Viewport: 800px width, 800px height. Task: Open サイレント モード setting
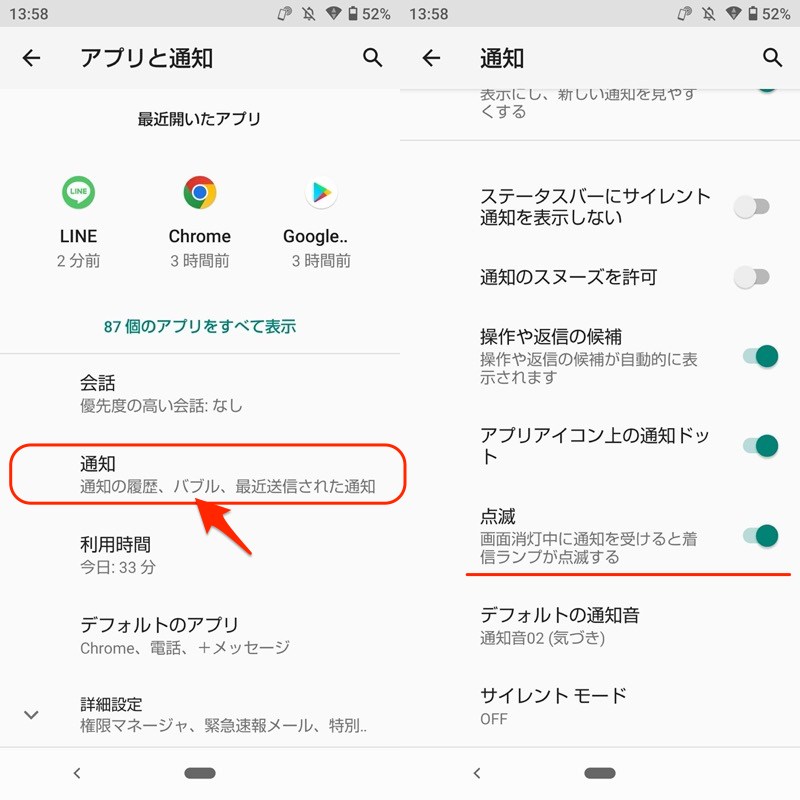(x=600, y=706)
